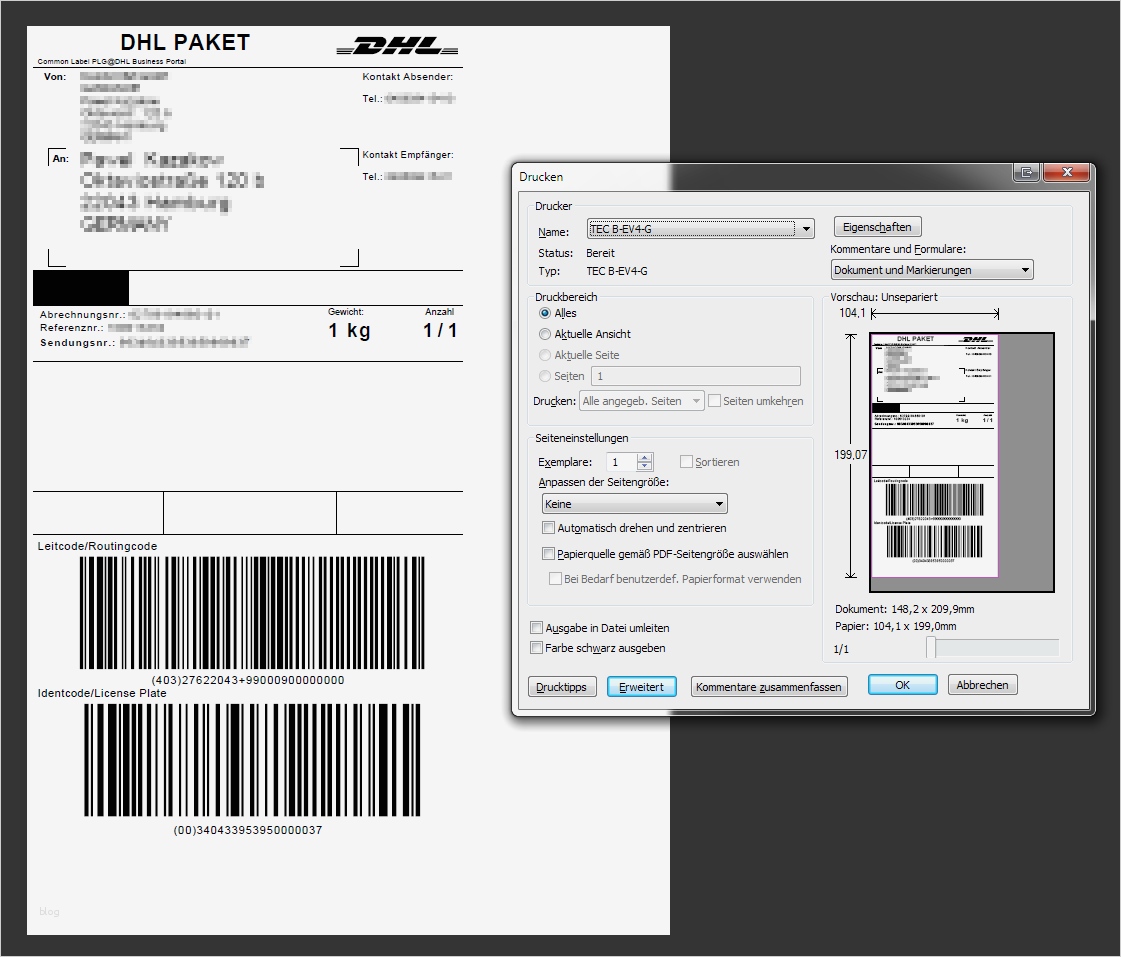Click the "1 kg" weight value
This screenshot has height=957, width=1121.
350,330
